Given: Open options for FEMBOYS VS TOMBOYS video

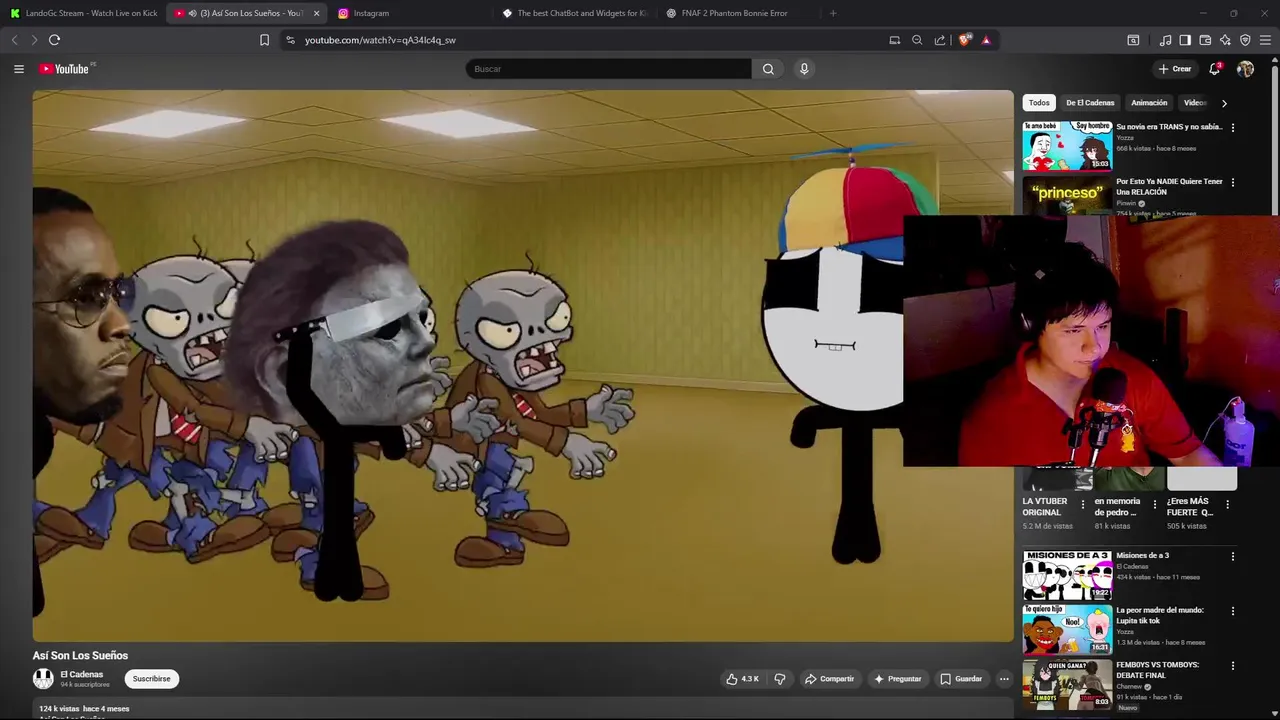Looking at the screenshot, I should tap(1232, 666).
